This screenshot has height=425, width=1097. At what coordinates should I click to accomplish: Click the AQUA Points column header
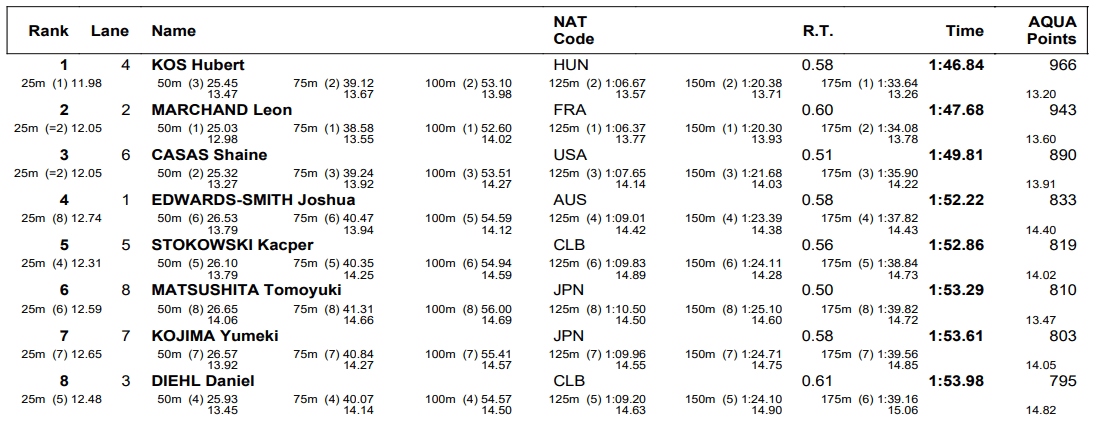coord(1052,30)
